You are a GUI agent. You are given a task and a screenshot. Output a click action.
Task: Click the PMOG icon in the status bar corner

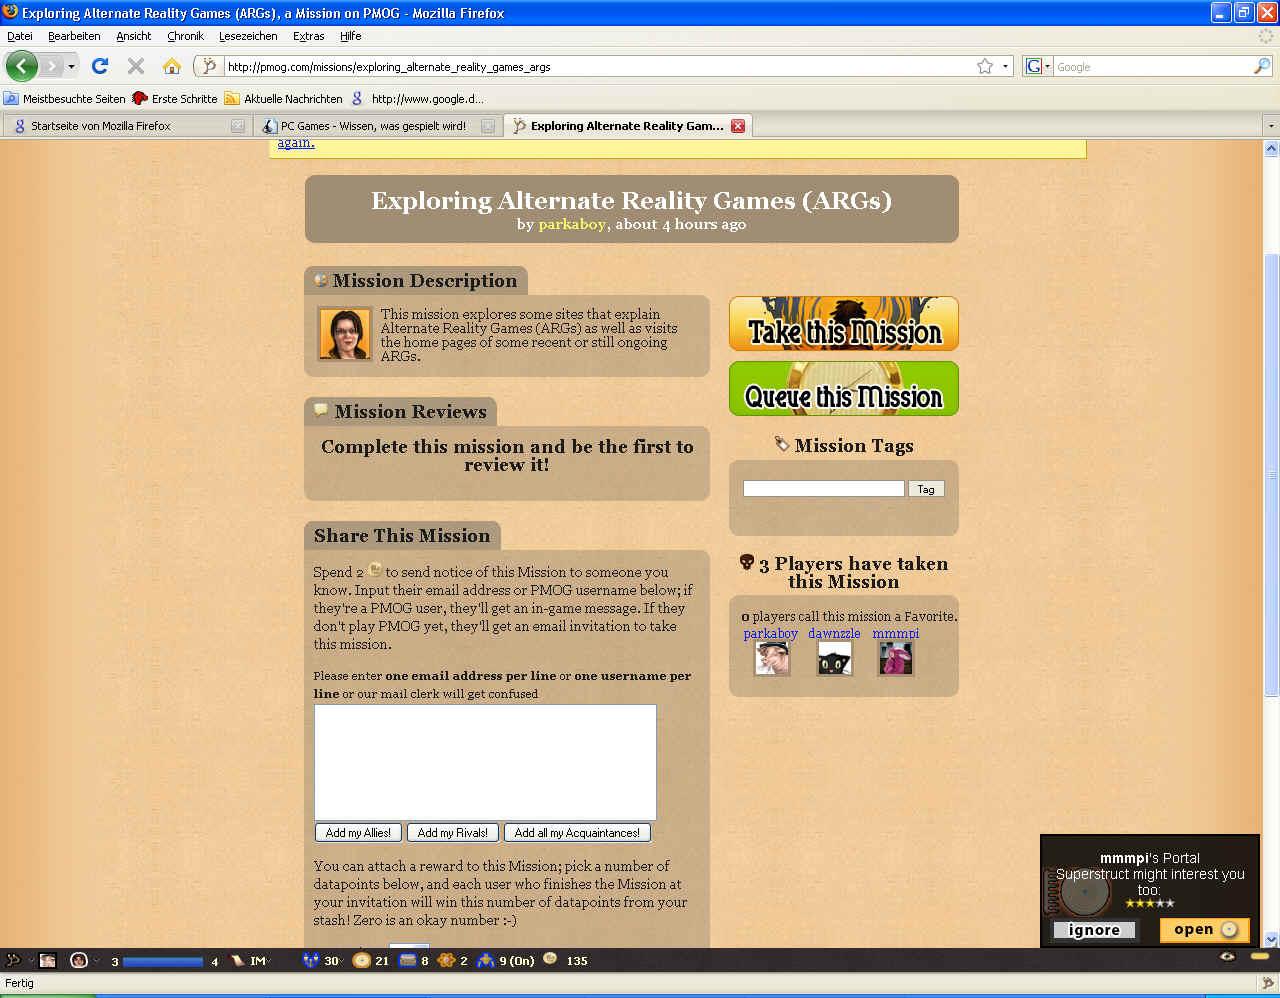[1268, 983]
